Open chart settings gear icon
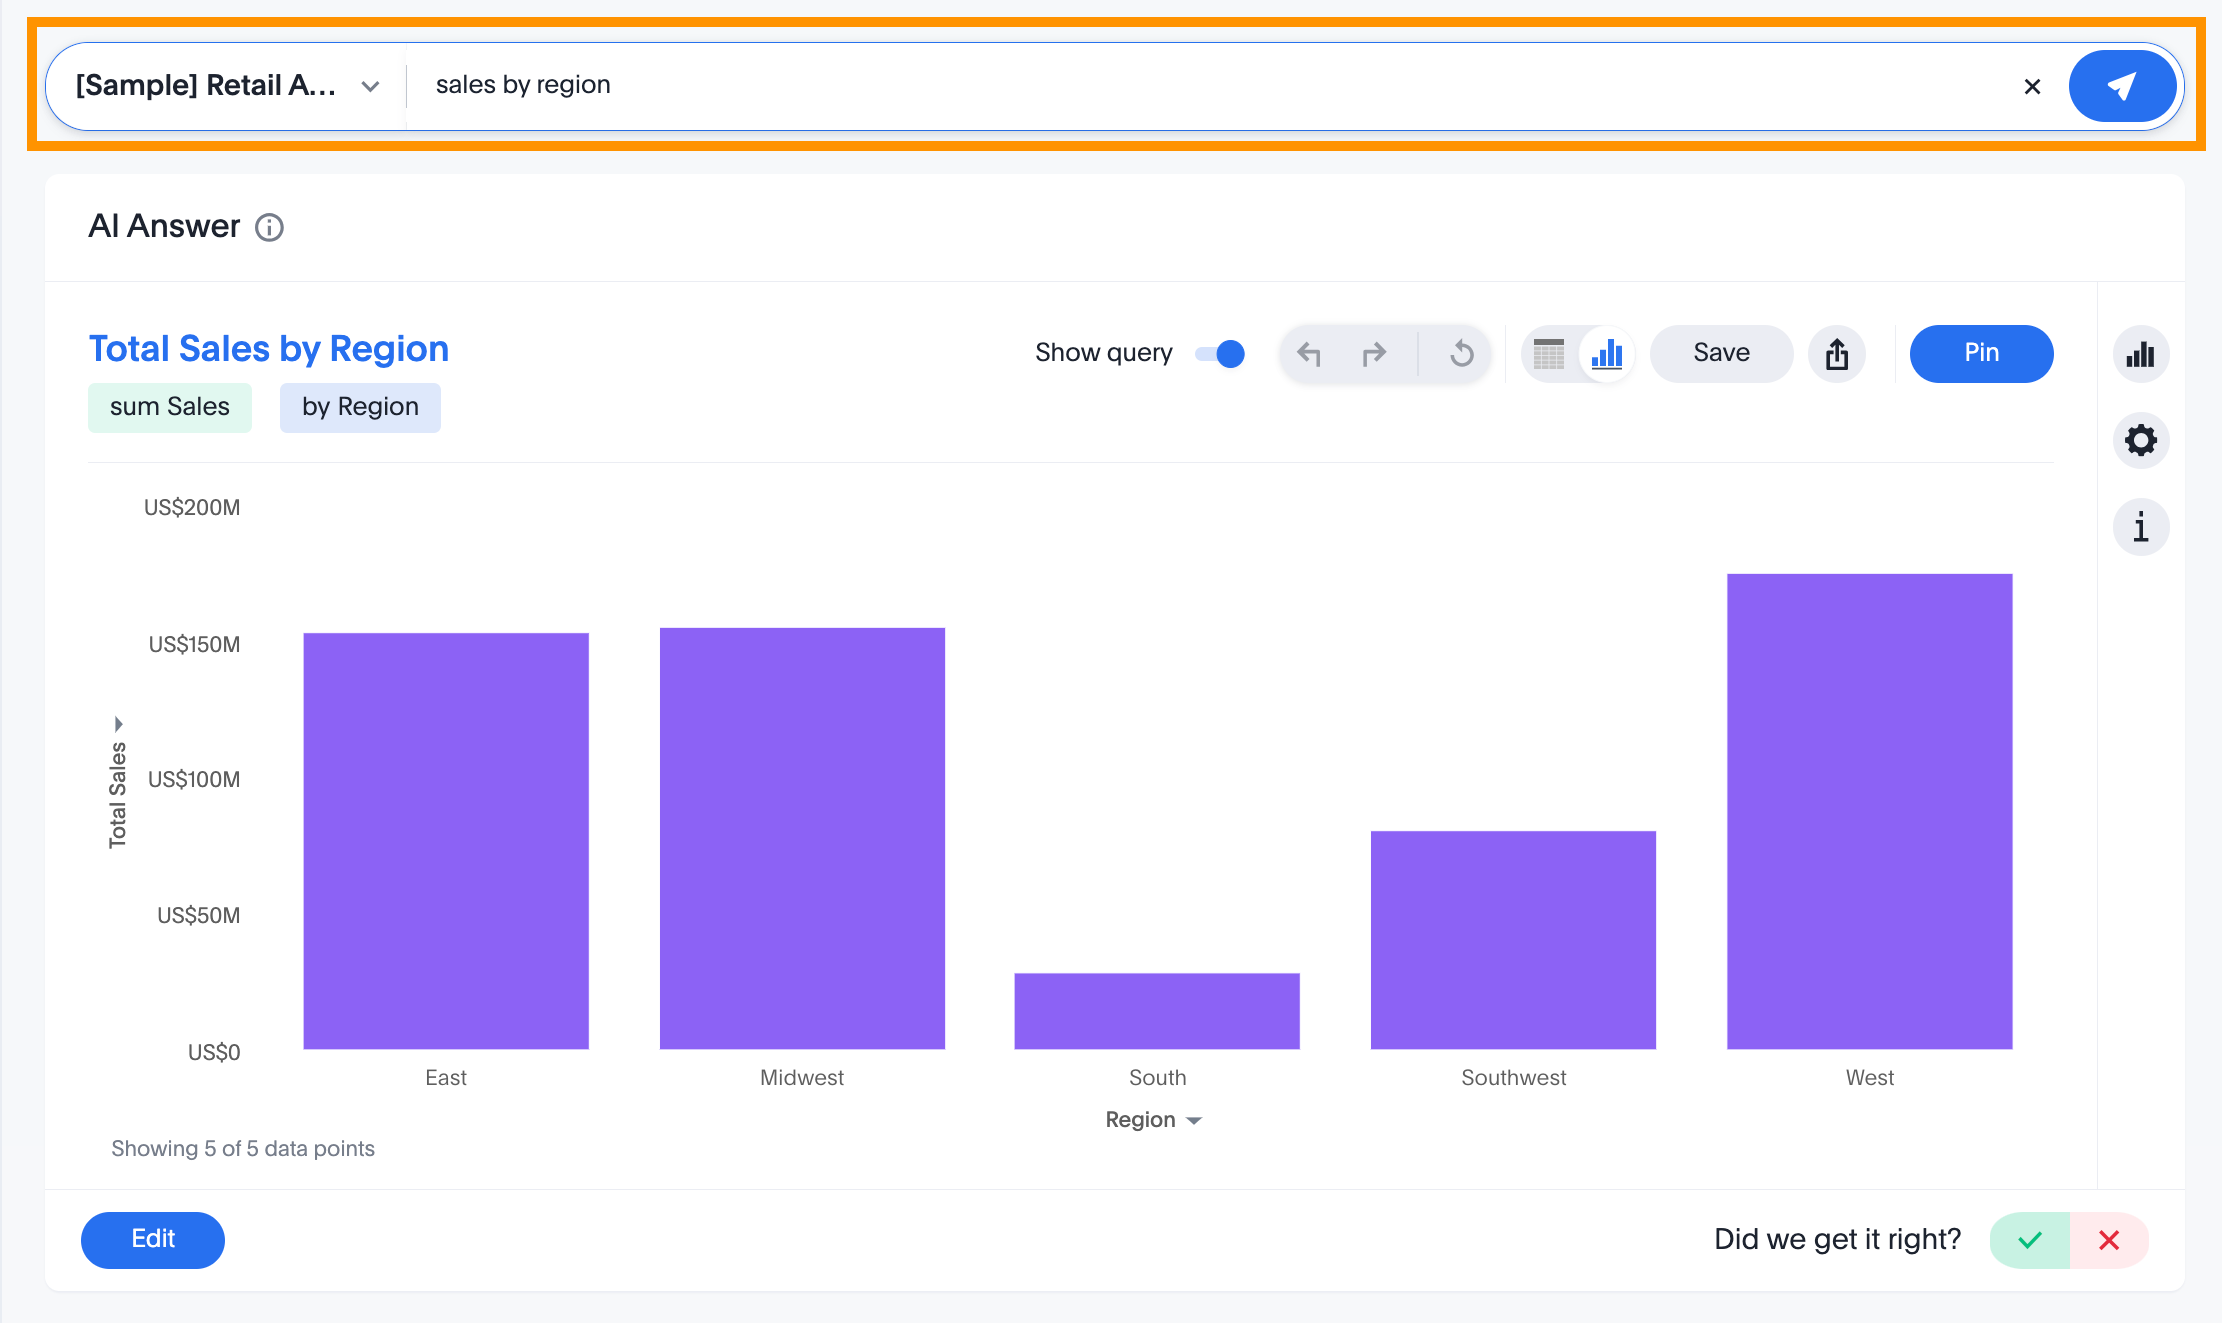The height and width of the screenshot is (1323, 2222). click(x=2140, y=440)
